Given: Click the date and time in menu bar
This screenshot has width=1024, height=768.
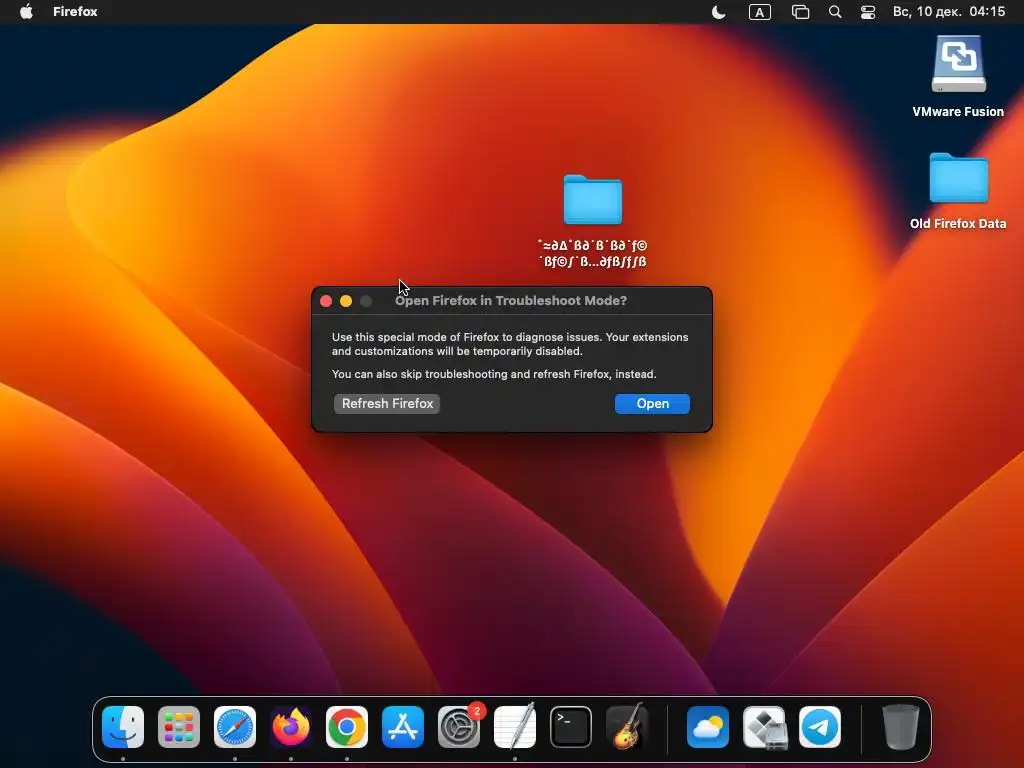Looking at the screenshot, I should pyautogui.click(x=949, y=12).
